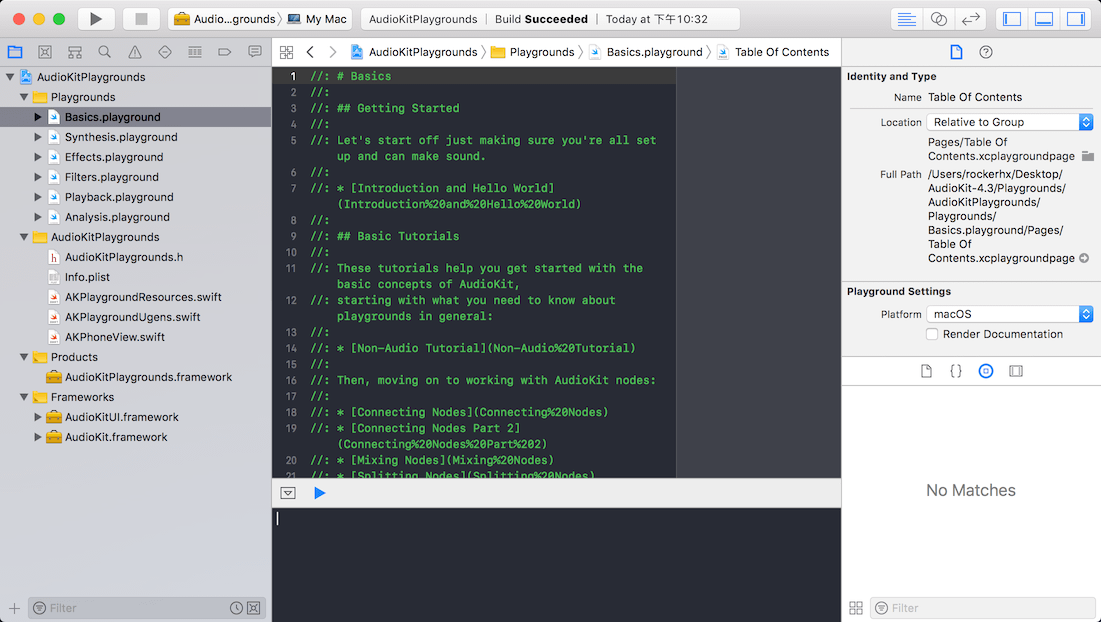Switch library to icon grid view
Image resolution: width=1101 pixels, height=622 pixels.
[x=856, y=608]
